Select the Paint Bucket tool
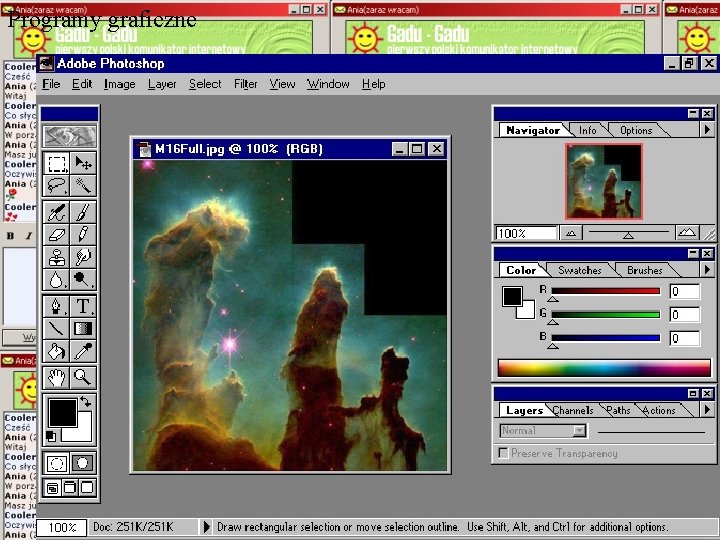The height and width of the screenshot is (540, 720). (x=56, y=351)
